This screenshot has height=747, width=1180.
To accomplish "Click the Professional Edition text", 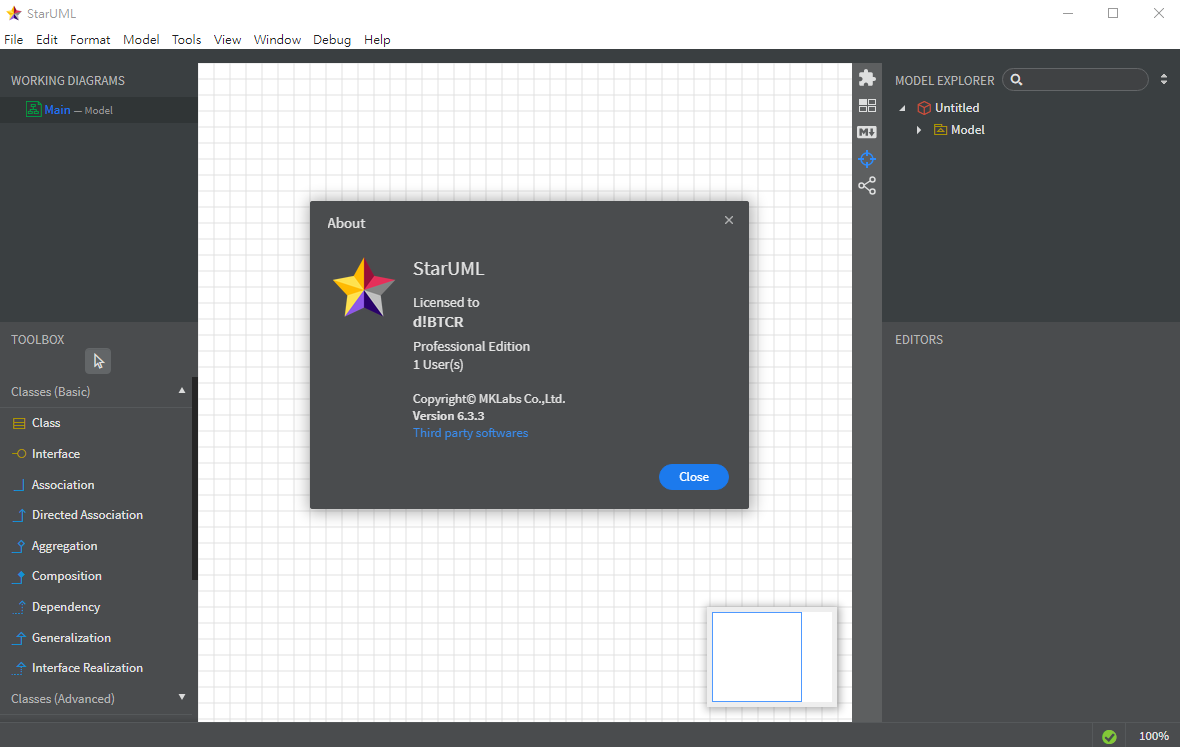I will click(x=471, y=347).
